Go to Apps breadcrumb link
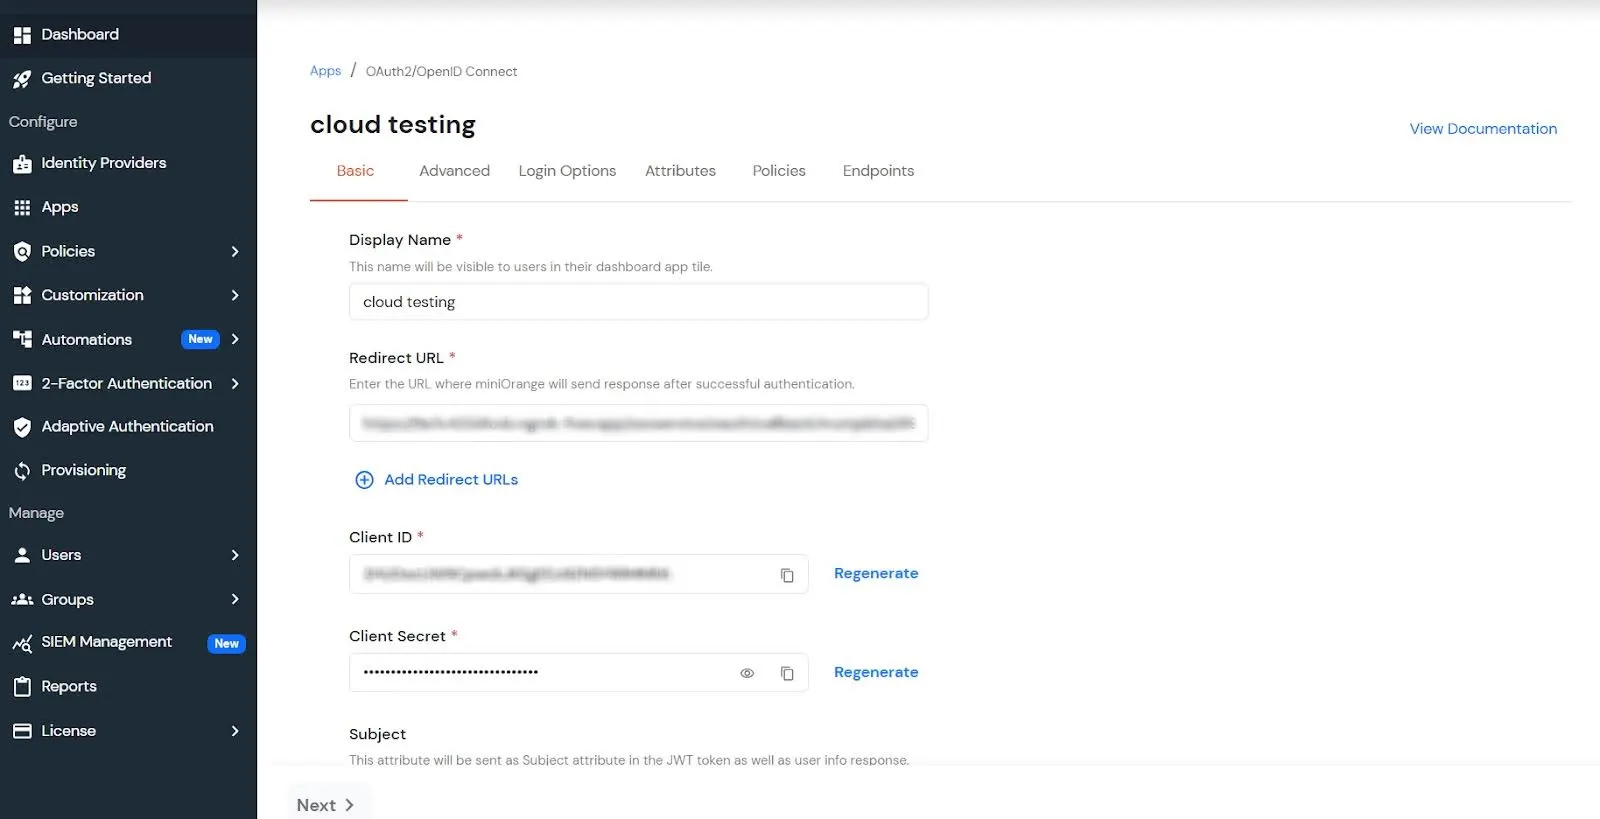Image resolution: width=1600 pixels, height=819 pixels. coord(325,71)
